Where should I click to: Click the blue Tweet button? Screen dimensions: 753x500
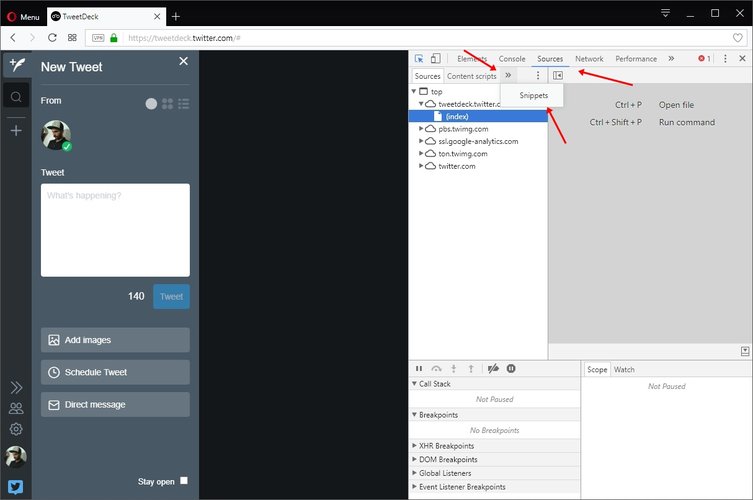point(171,296)
